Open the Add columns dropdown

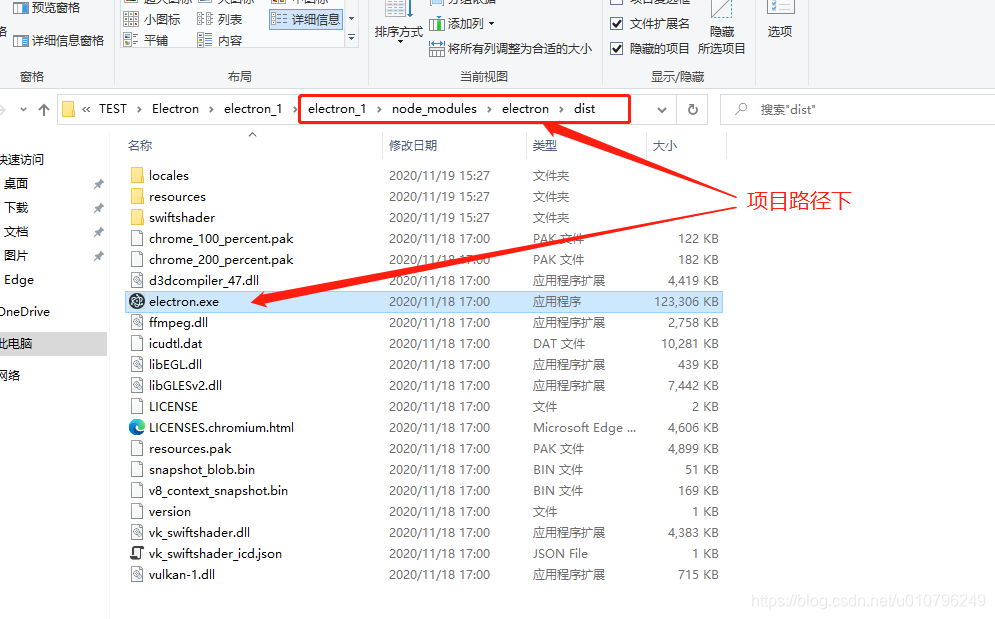pyautogui.click(x=462, y=23)
